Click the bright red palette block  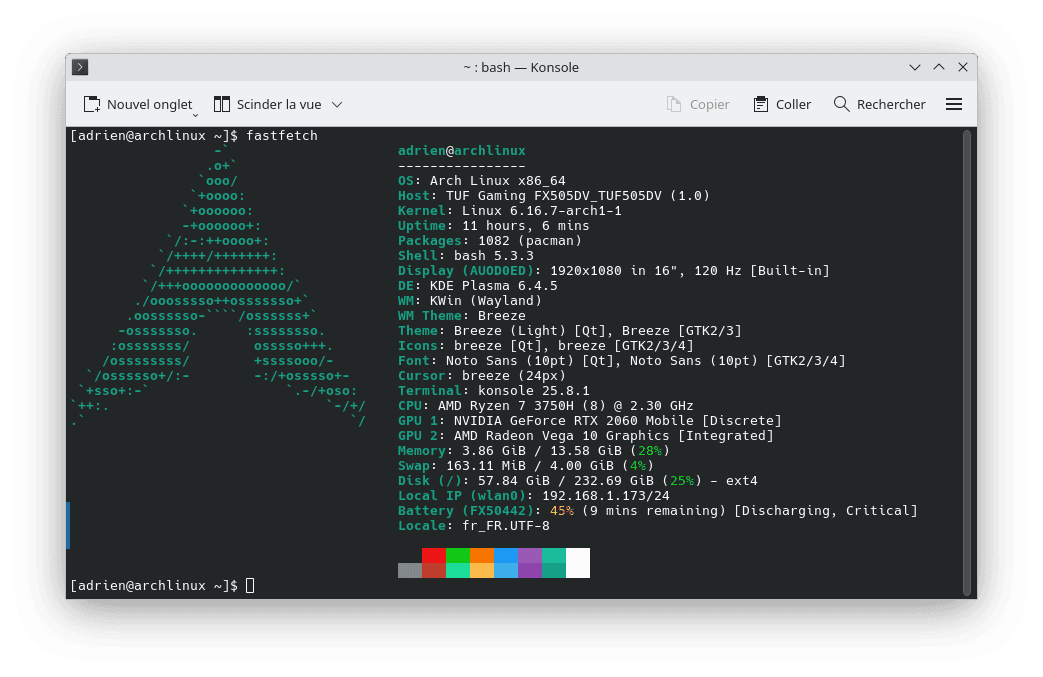click(433, 555)
